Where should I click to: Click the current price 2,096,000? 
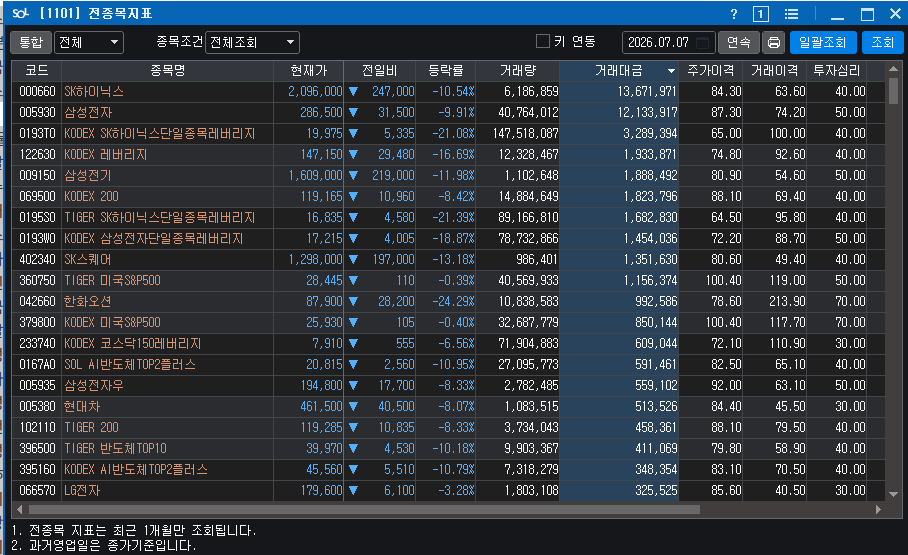coord(315,92)
